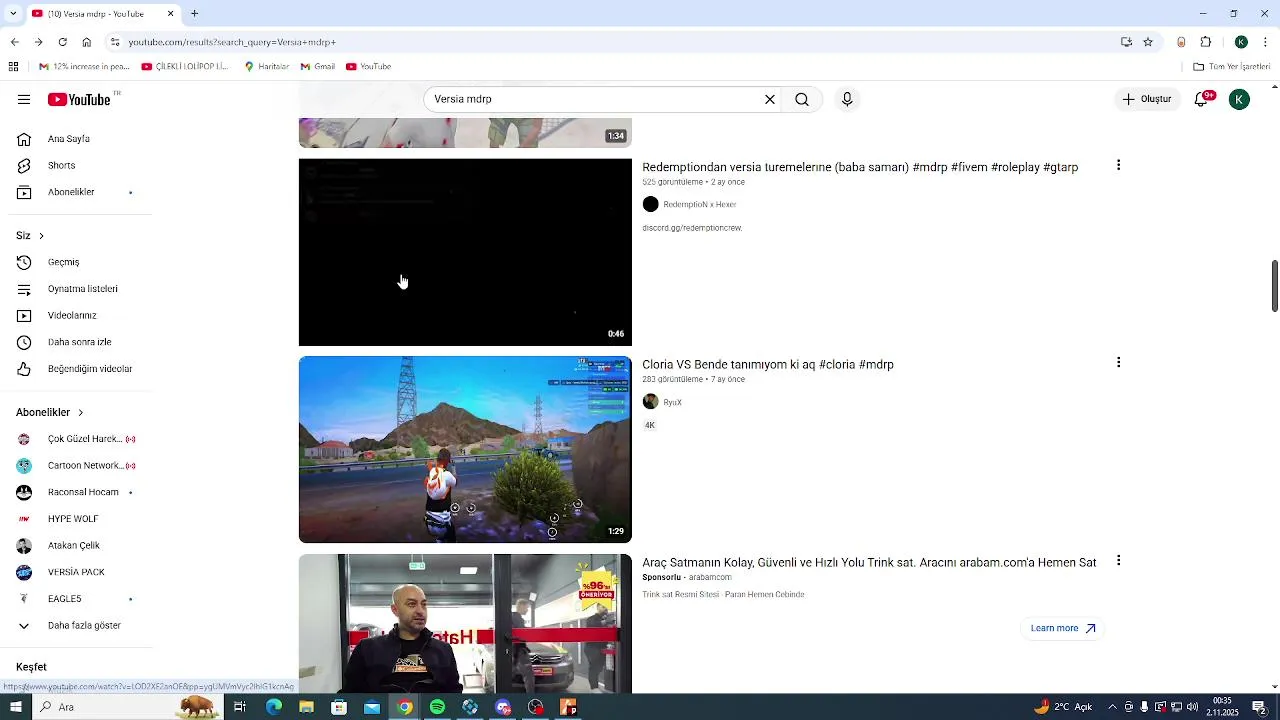
Task: Open more options for Redemptiondan versia video
Action: (1118, 165)
